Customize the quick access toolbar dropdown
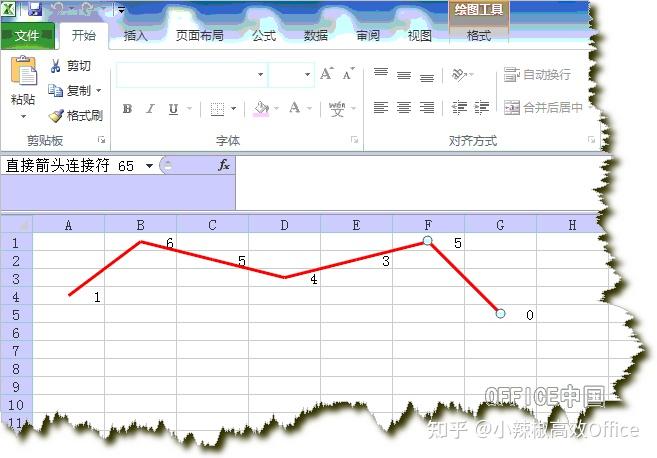The height and width of the screenshot is (458, 657). [121, 10]
